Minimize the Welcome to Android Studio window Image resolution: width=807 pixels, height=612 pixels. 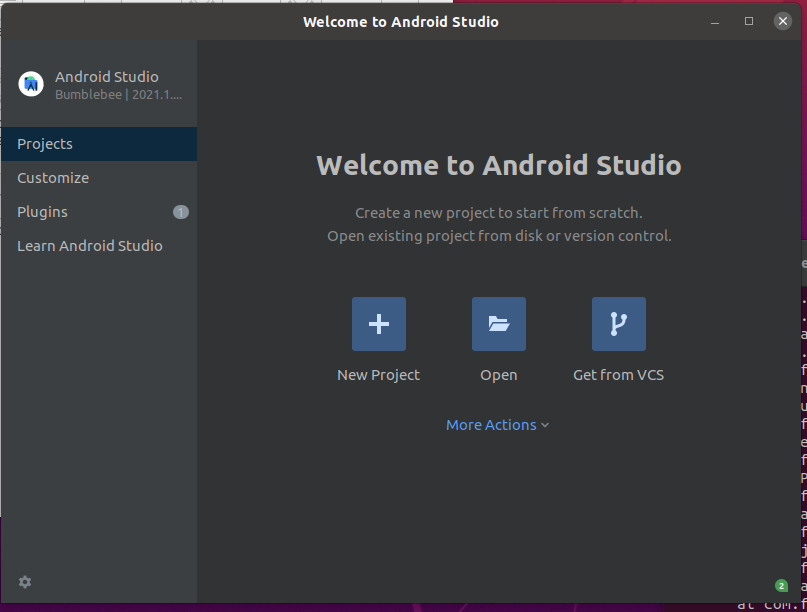[x=715, y=22]
